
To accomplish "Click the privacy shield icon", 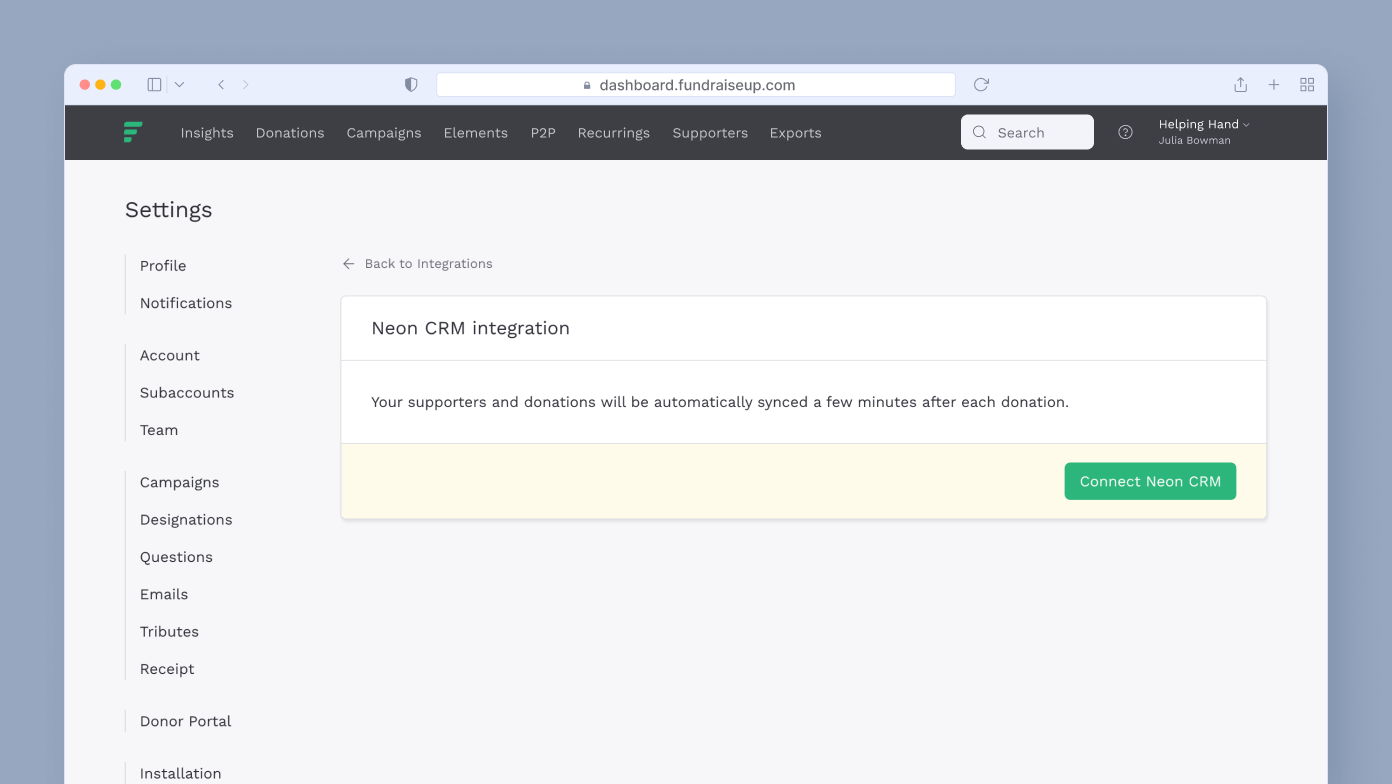I will 411,85.
